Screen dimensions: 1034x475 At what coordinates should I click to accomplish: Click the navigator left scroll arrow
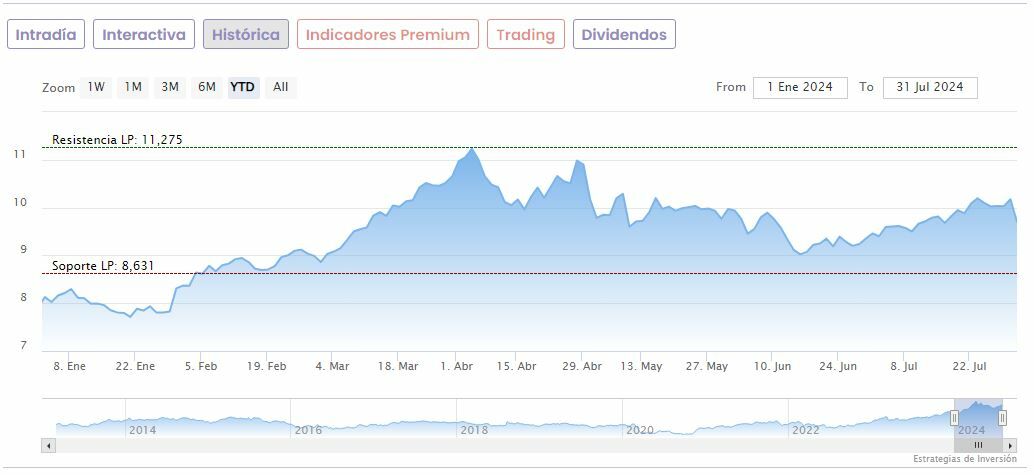(x=47, y=445)
